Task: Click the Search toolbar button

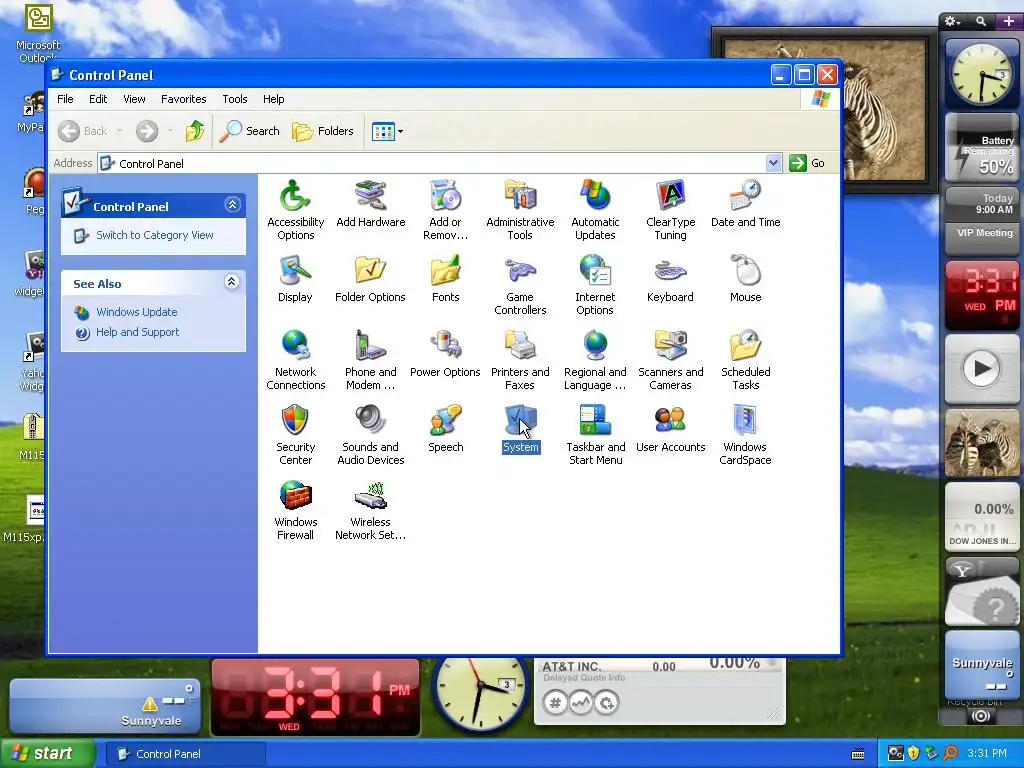Action: click(249, 131)
